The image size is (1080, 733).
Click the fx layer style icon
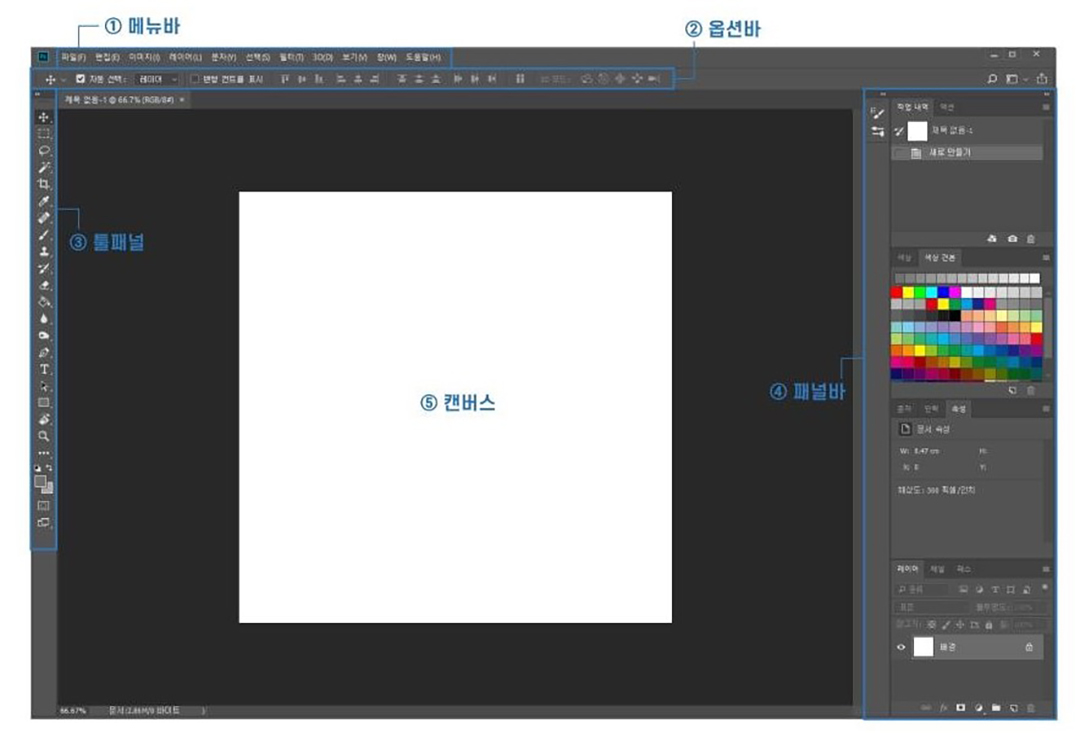point(944,708)
